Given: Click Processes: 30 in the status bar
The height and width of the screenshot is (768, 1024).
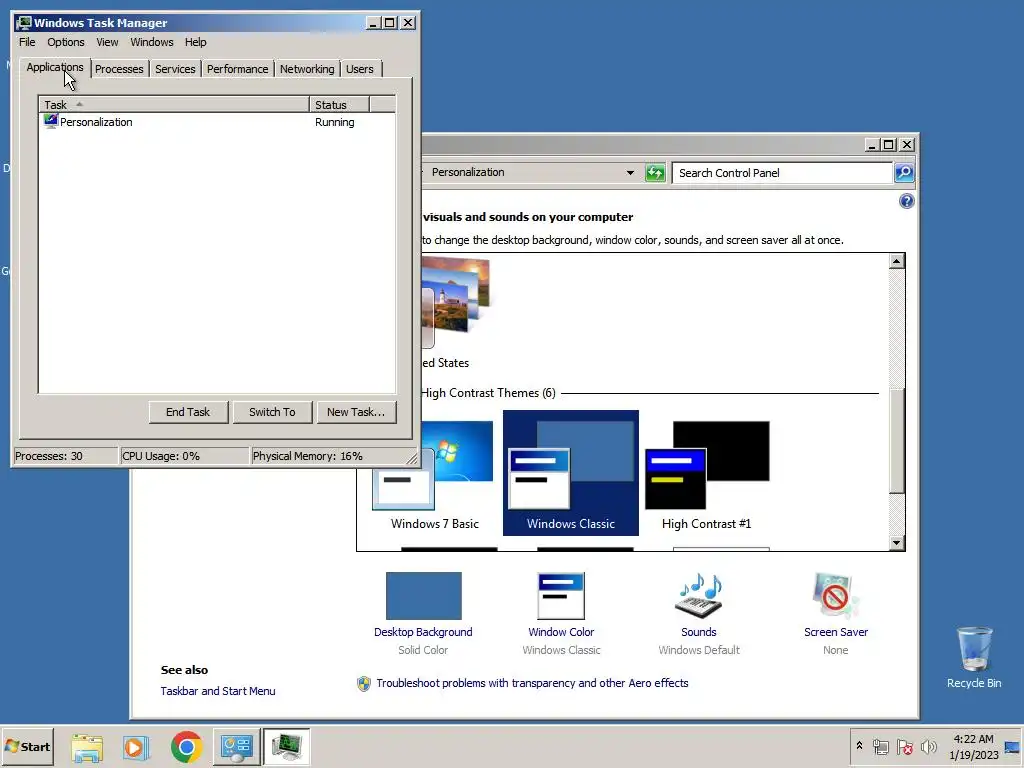Looking at the screenshot, I should click(x=65, y=456).
